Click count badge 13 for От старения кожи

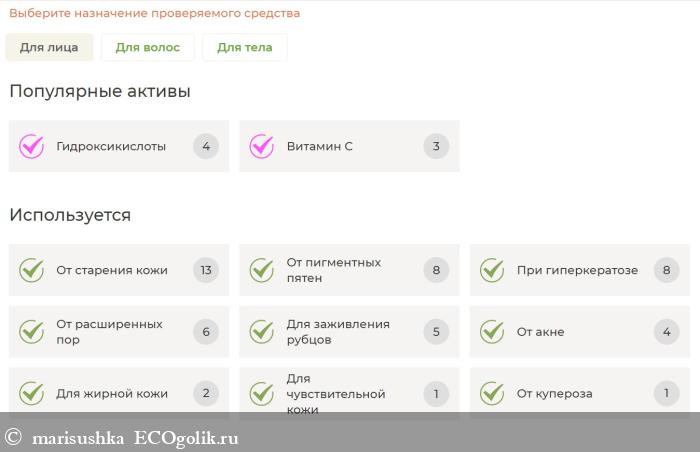click(x=206, y=270)
